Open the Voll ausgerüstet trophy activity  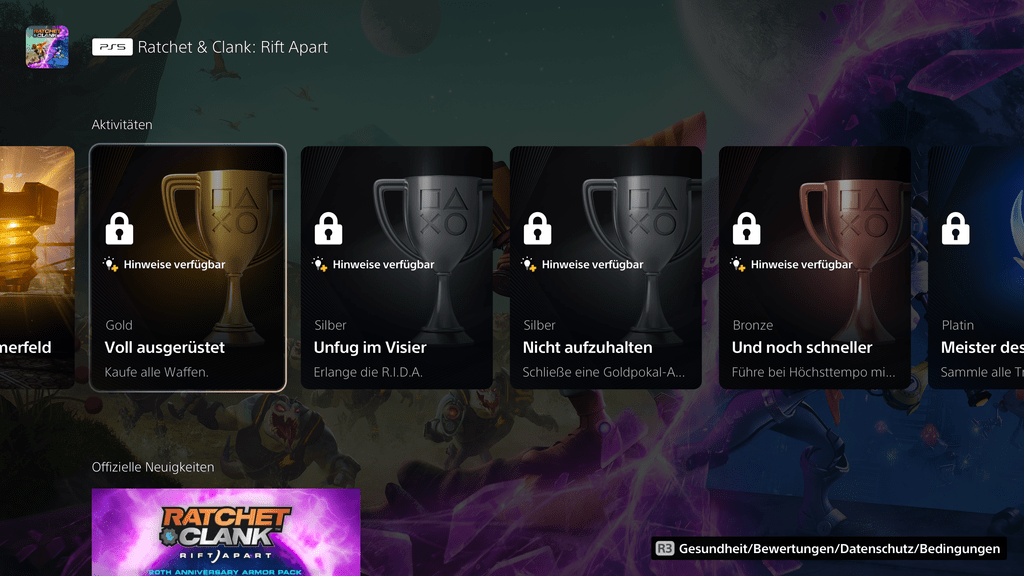[188, 268]
